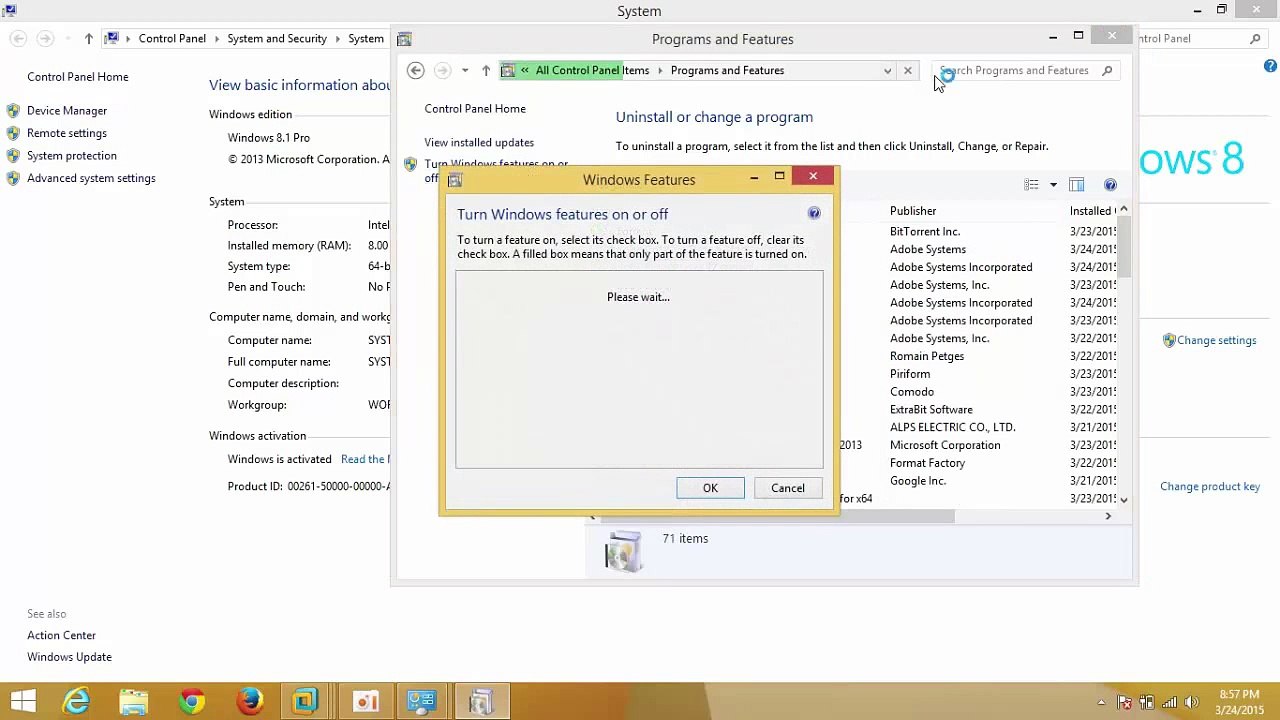Open Device Manager in System window
Viewport: 1280px width, 720px height.
click(67, 111)
